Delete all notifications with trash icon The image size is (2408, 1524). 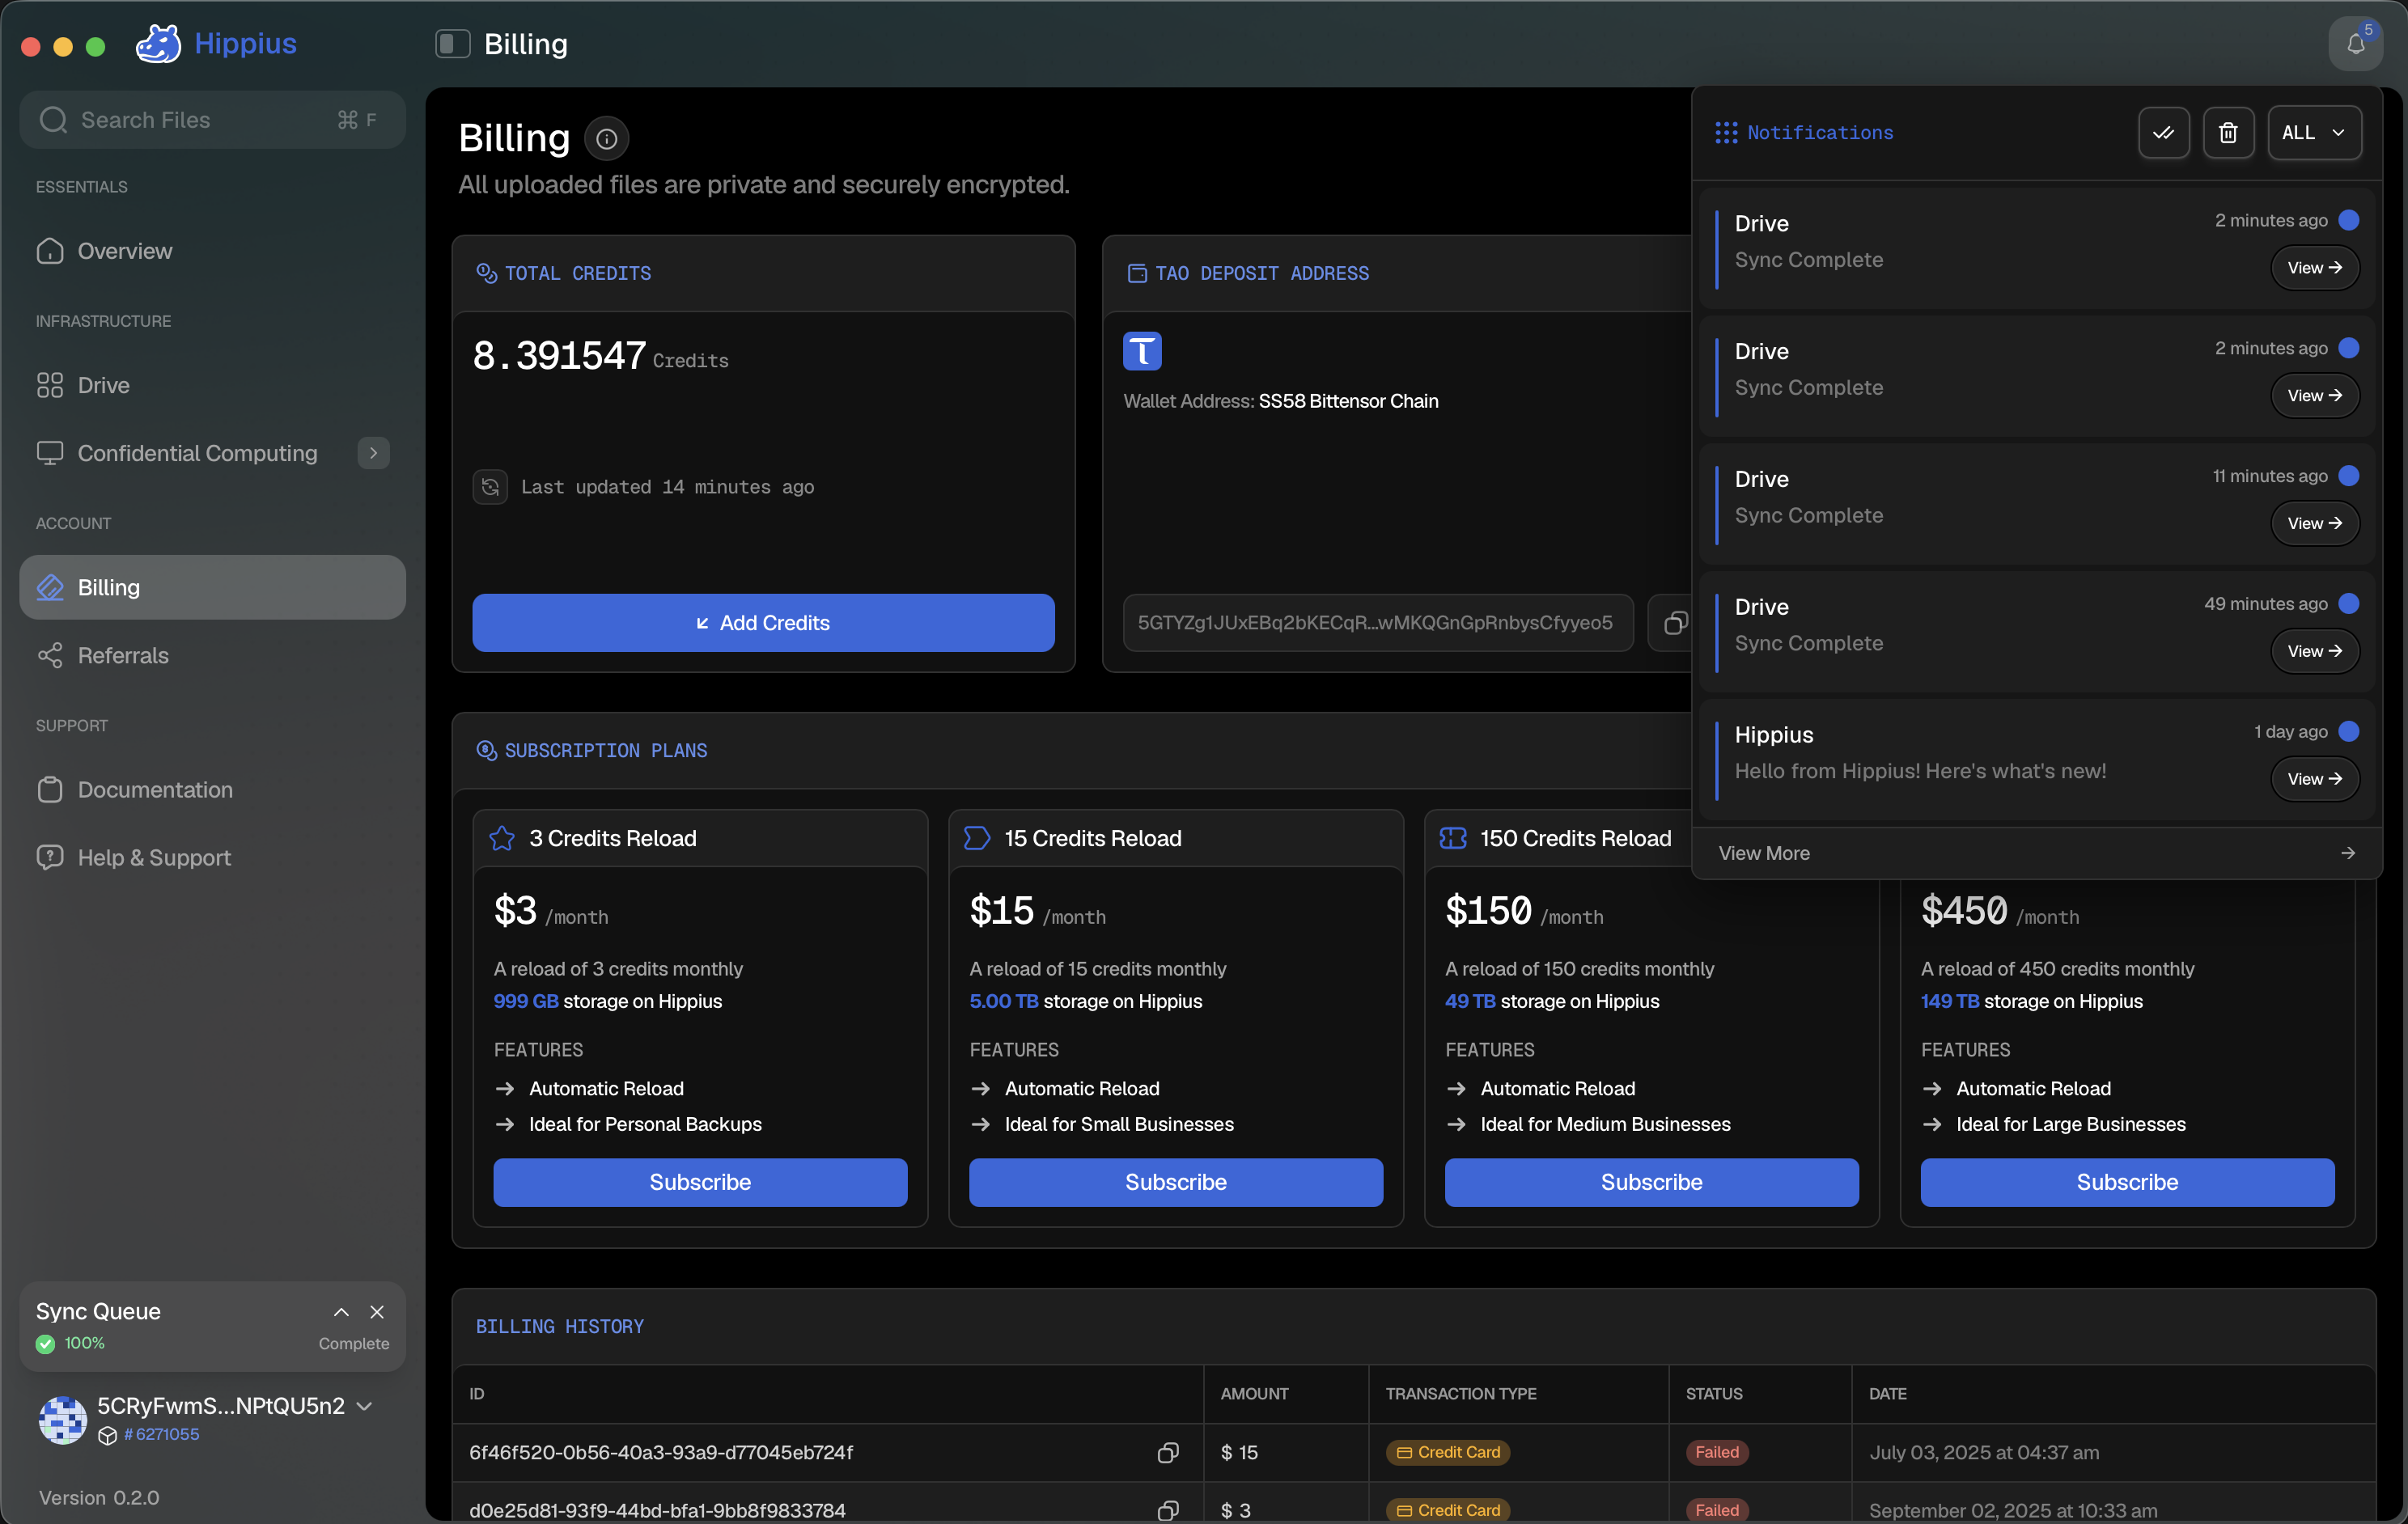tap(2228, 132)
